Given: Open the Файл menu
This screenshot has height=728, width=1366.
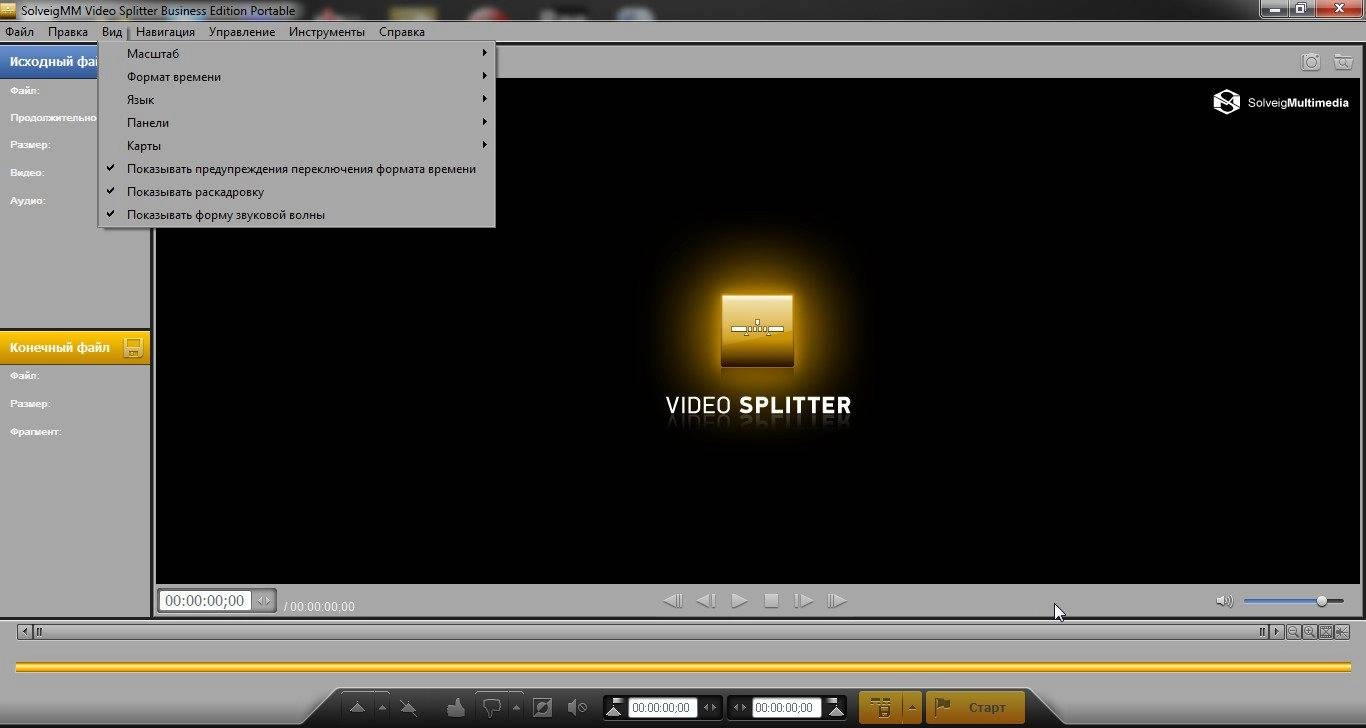Looking at the screenshot, I should point(19,32).
